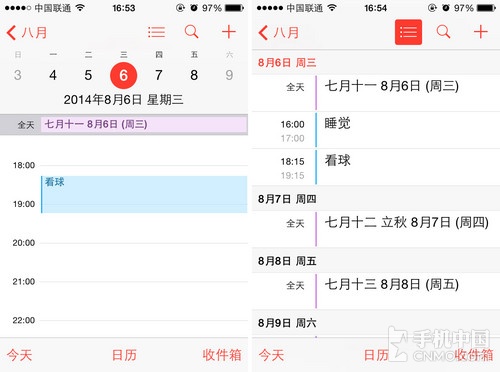Open all-day event 七月十一 in day view
Image resolution: width=500 pixels, height=372 pixels.
point(144,125)
